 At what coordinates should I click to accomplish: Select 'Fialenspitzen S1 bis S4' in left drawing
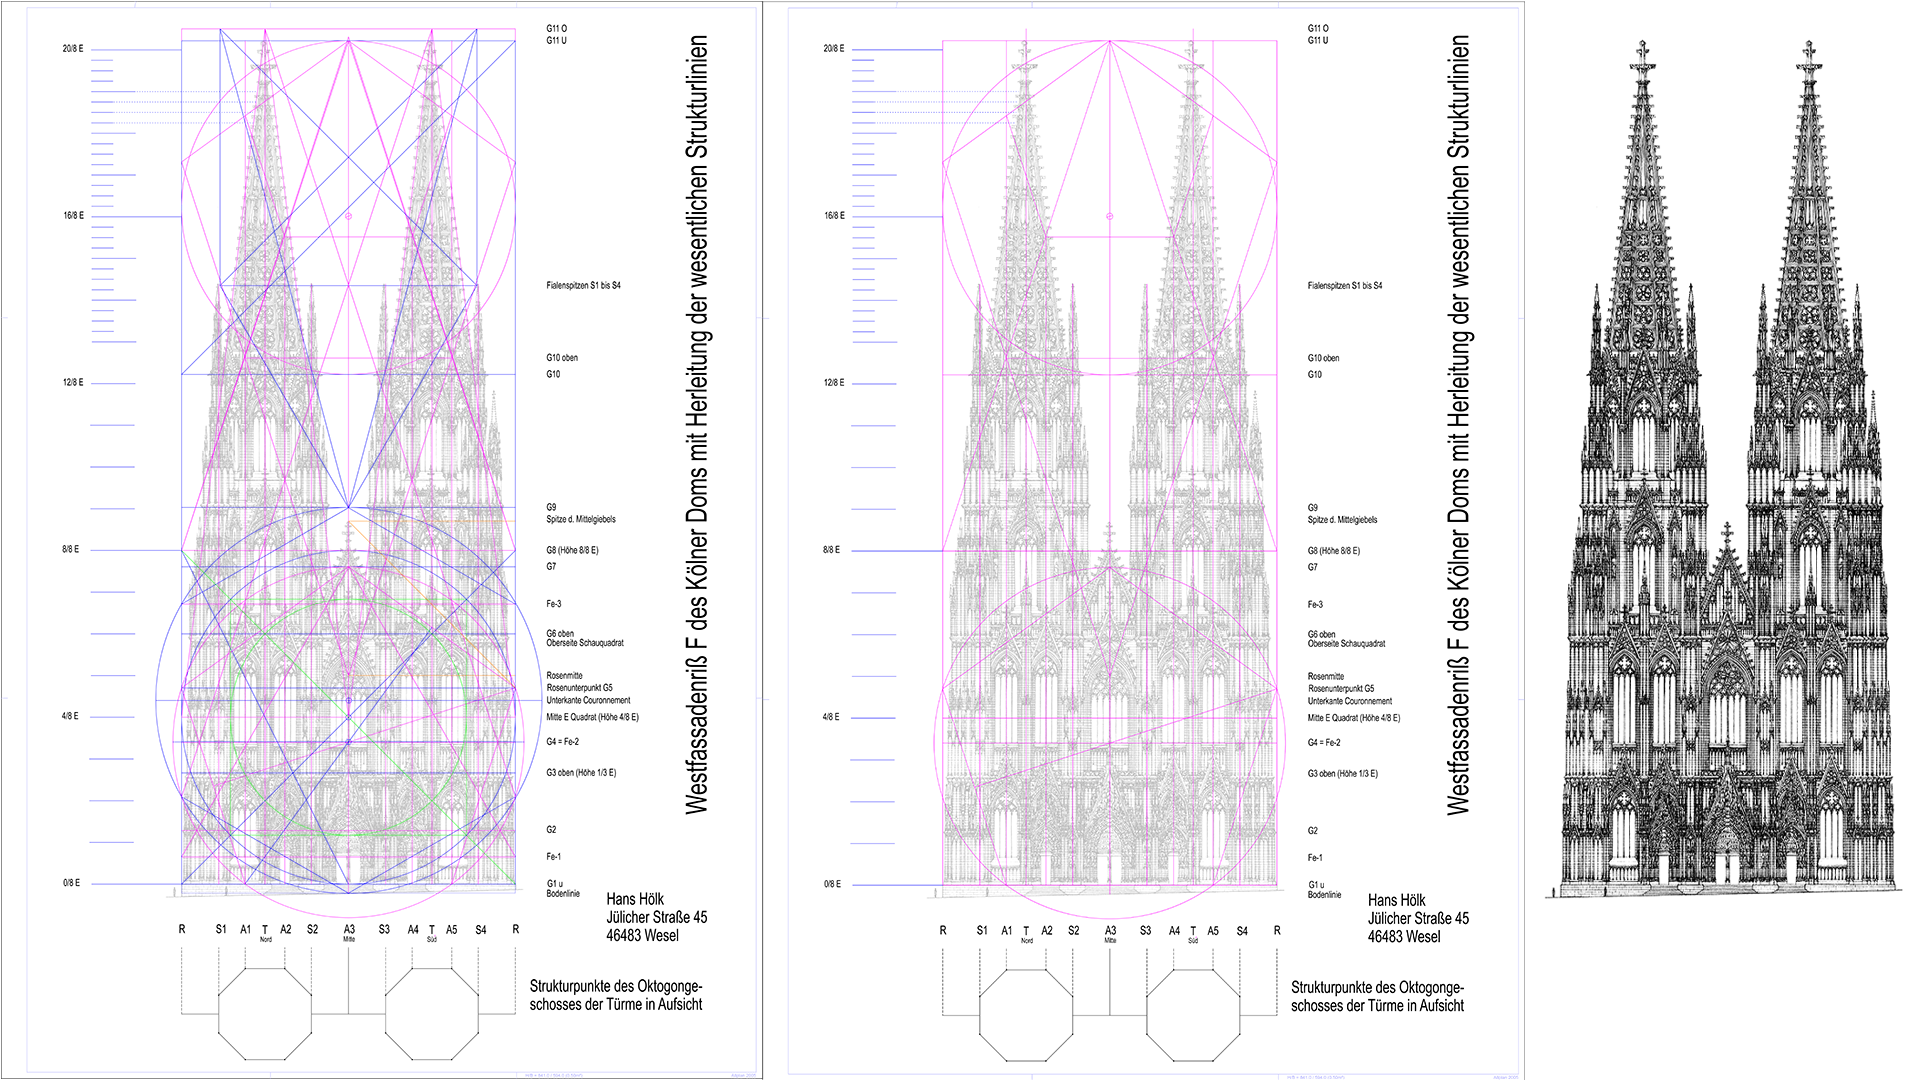point(583,286)
